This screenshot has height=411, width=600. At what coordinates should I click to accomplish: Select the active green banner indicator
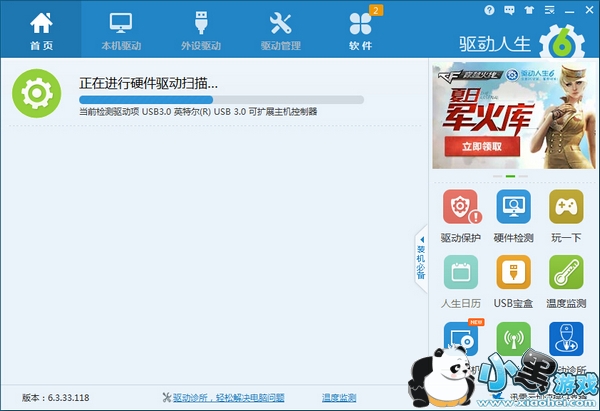510,176
